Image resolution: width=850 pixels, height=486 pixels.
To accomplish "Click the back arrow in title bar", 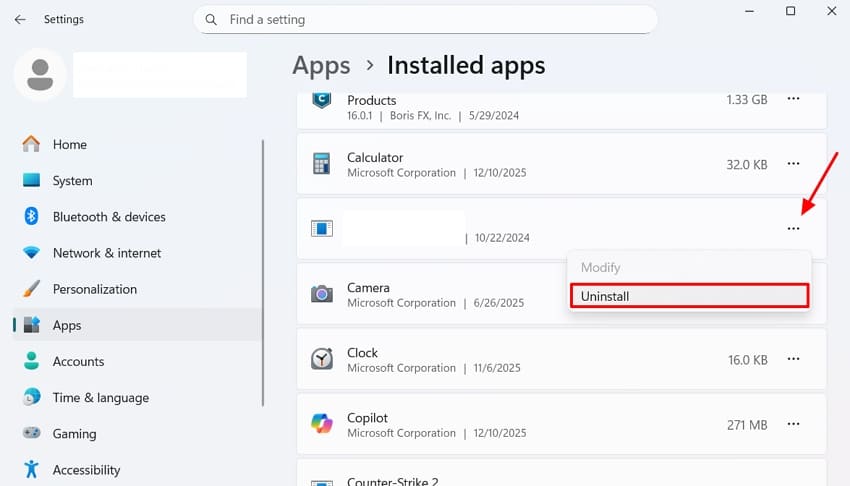I will [20, 19].
